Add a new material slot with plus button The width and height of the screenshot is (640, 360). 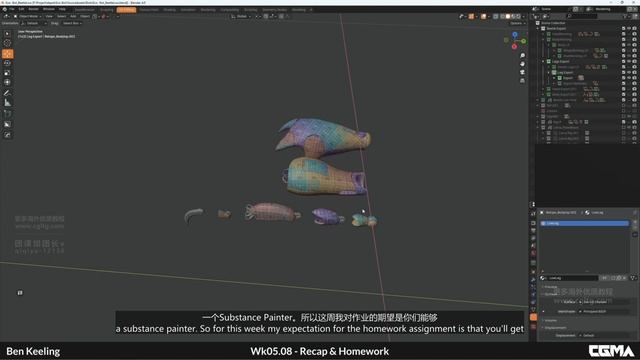tap(635, 222)
